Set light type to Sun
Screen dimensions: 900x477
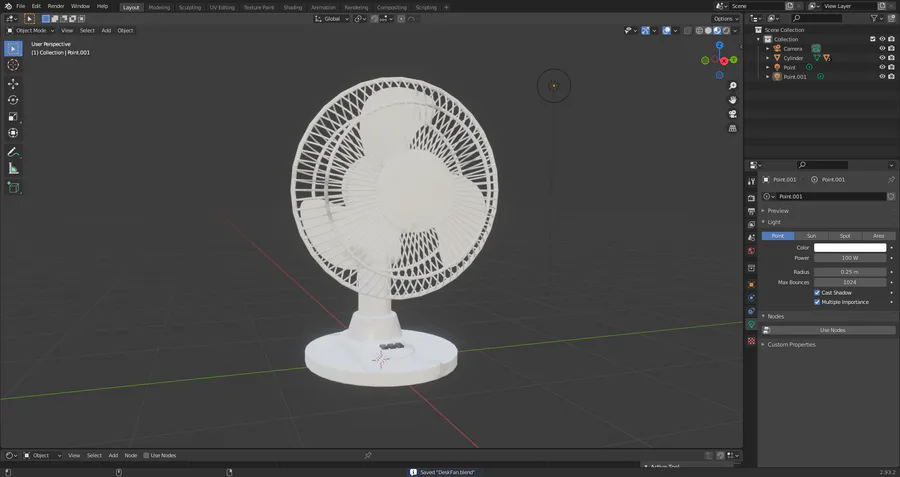812,236
